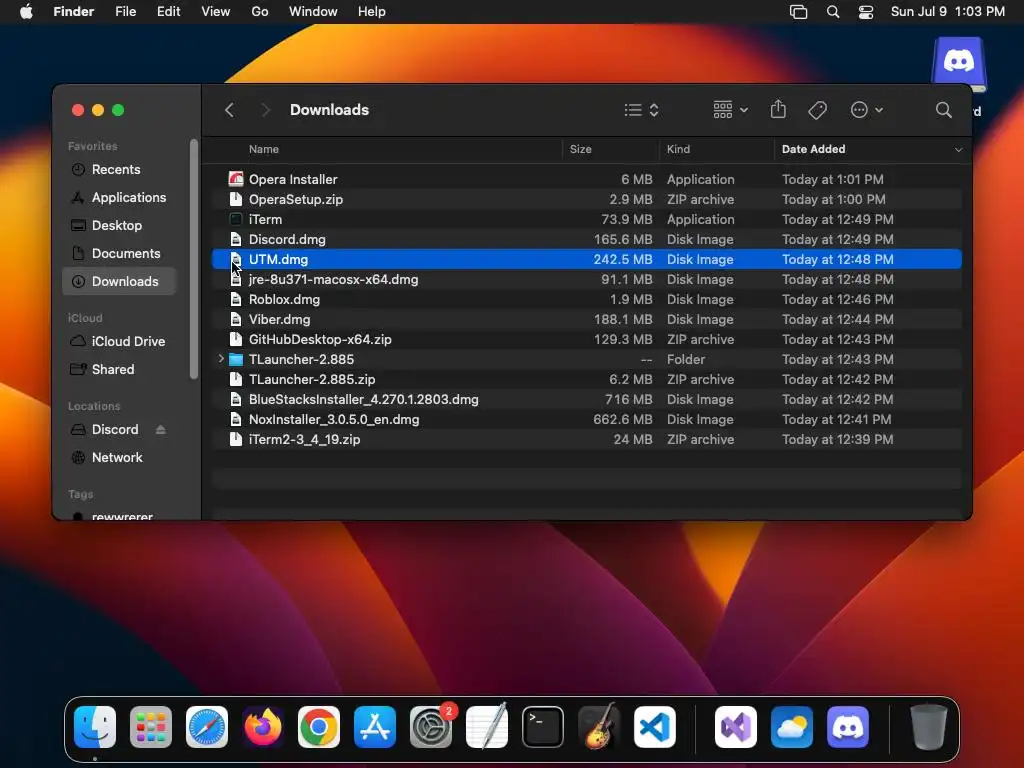Launch Terminal from the Dock
Screen dimensions: 1024x768
click(543, 727)
